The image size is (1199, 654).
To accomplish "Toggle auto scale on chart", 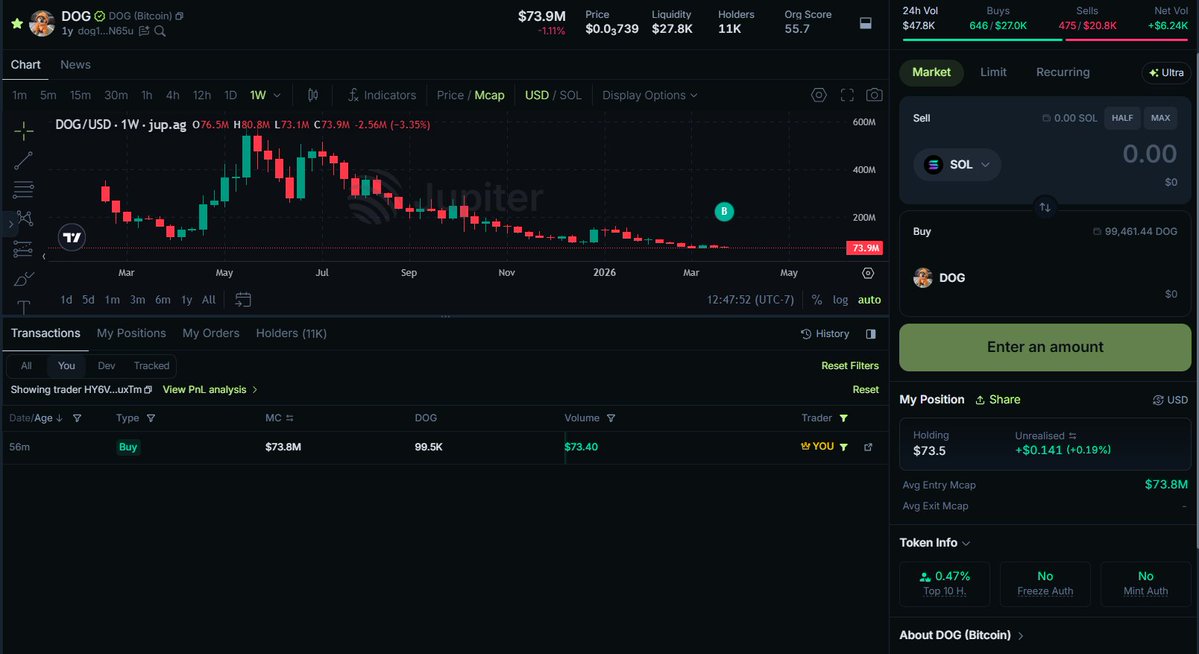I will (x=869, y=300).
